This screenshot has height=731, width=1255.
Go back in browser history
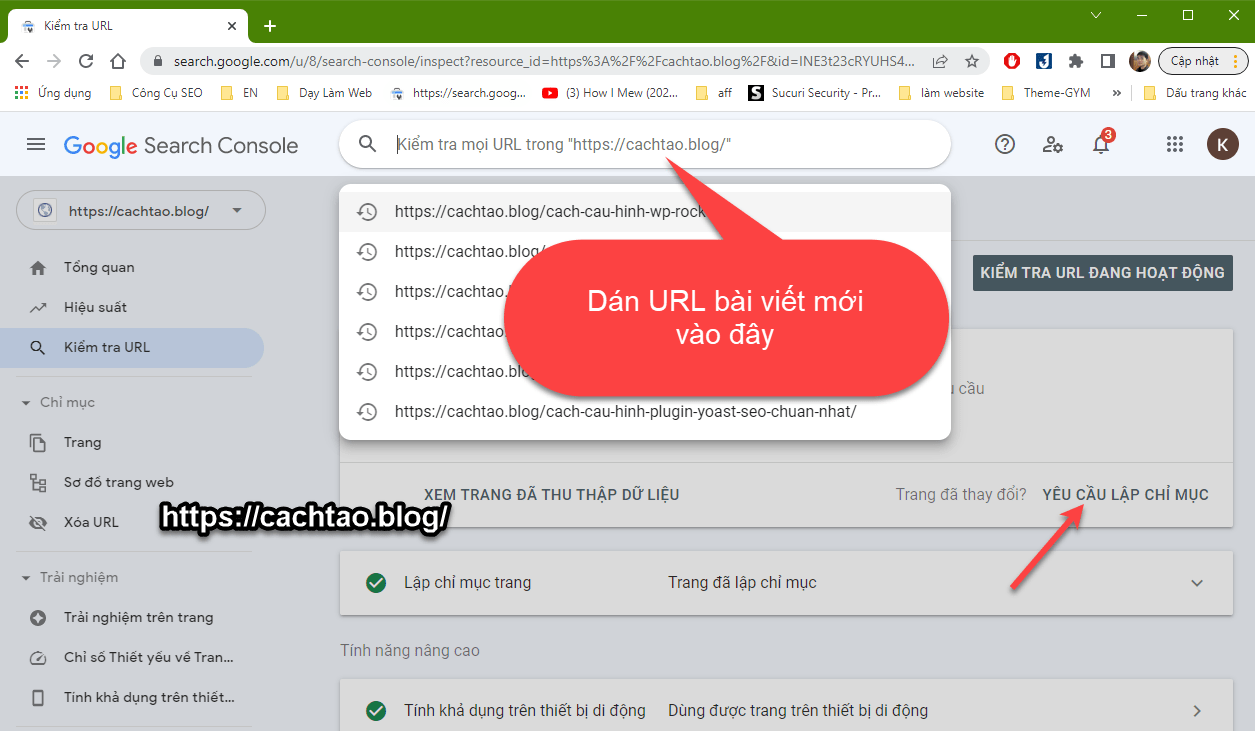pyautogui.click(x=22, y=61)
